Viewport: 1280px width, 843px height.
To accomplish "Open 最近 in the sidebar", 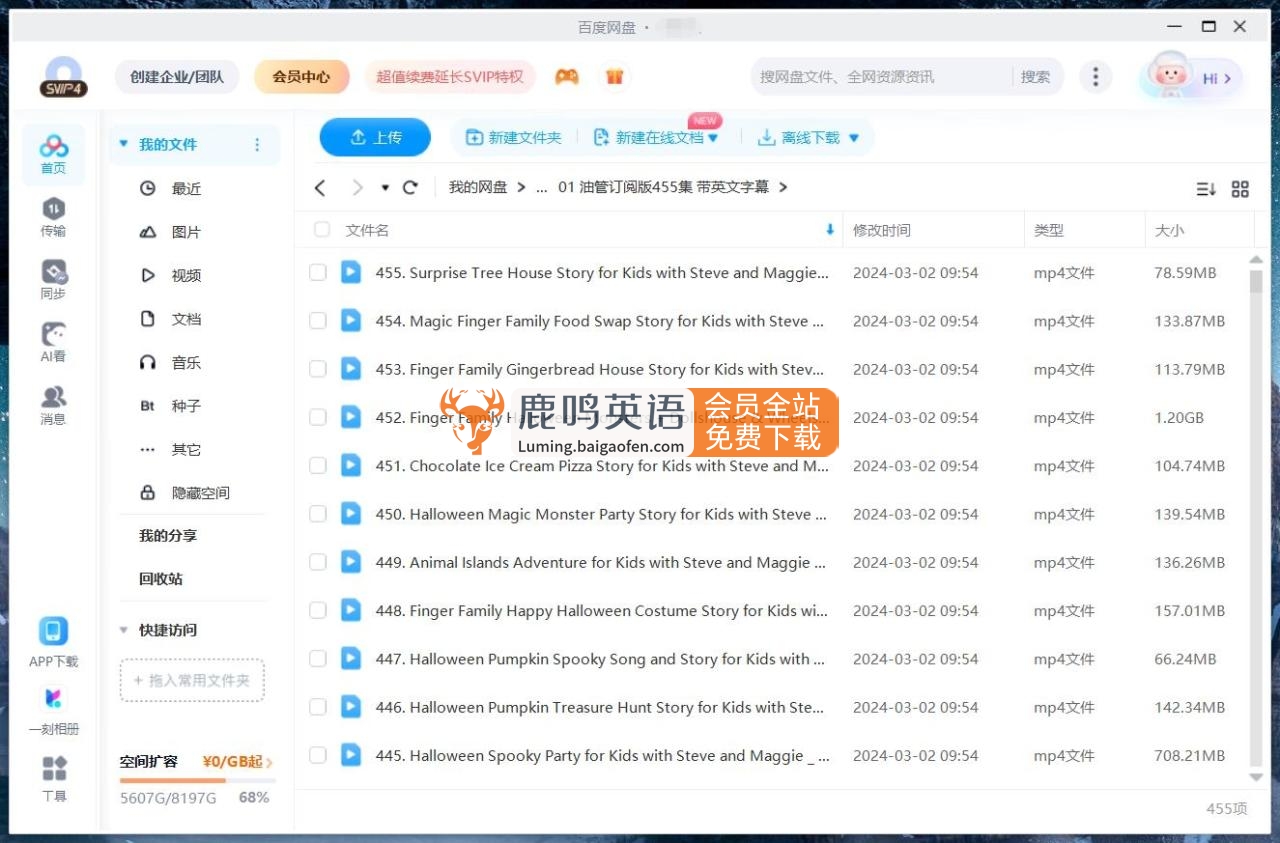I will click(186, 188).
